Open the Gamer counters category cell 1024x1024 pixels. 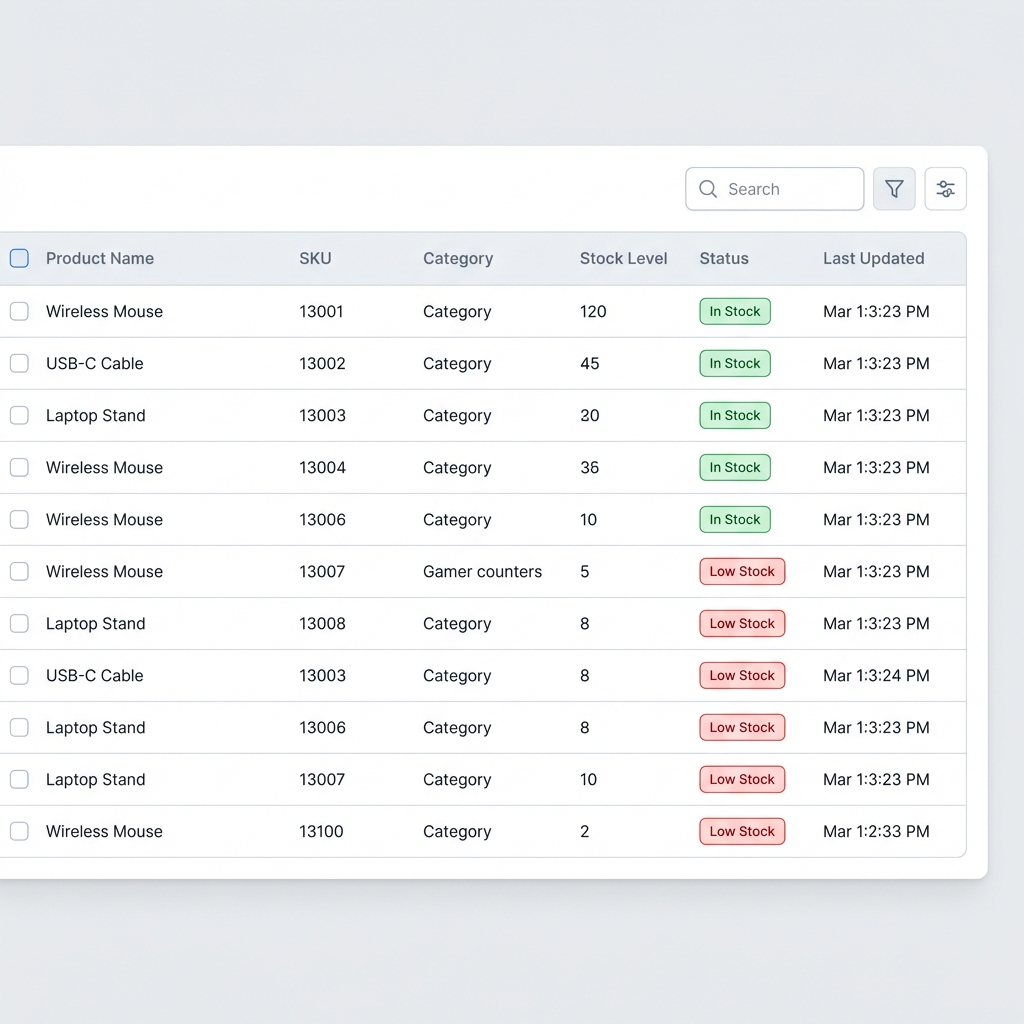482,571
